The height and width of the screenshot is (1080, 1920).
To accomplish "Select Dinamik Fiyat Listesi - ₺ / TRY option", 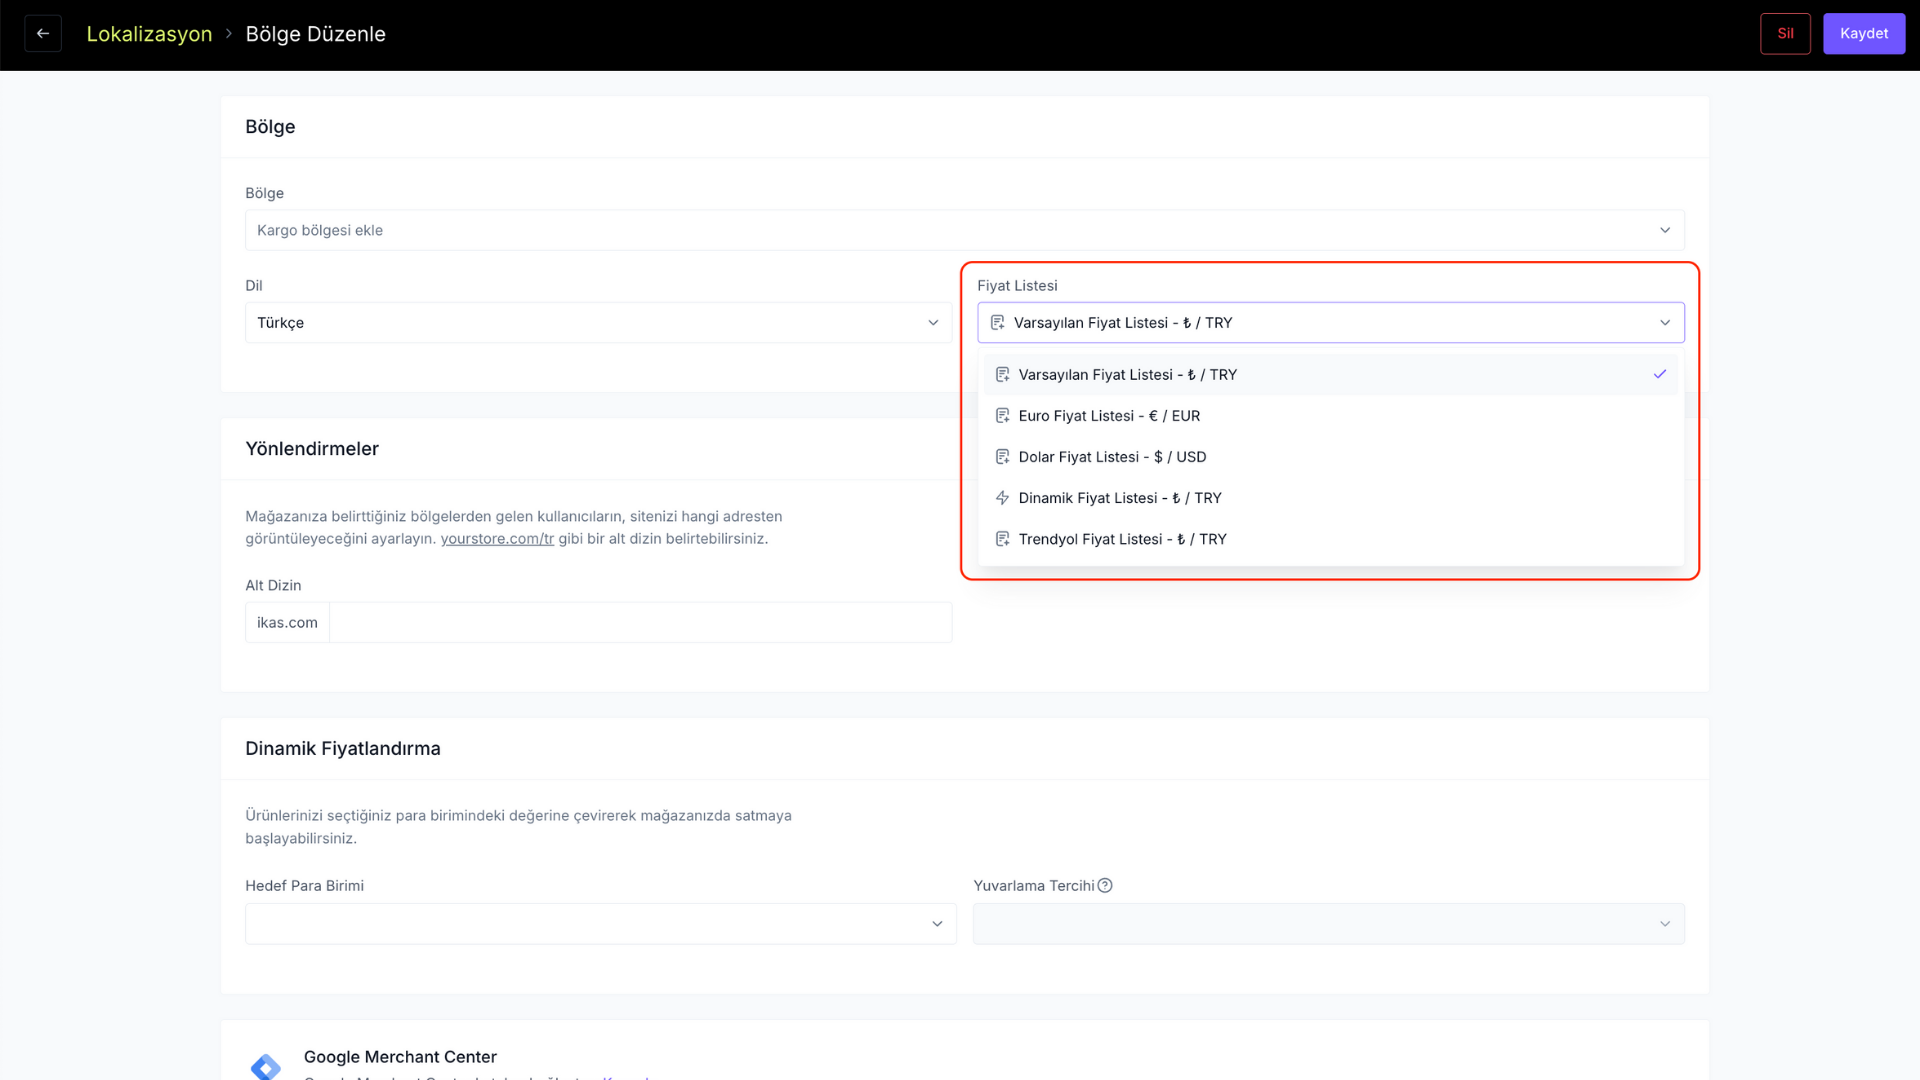I will [1330, 497].
